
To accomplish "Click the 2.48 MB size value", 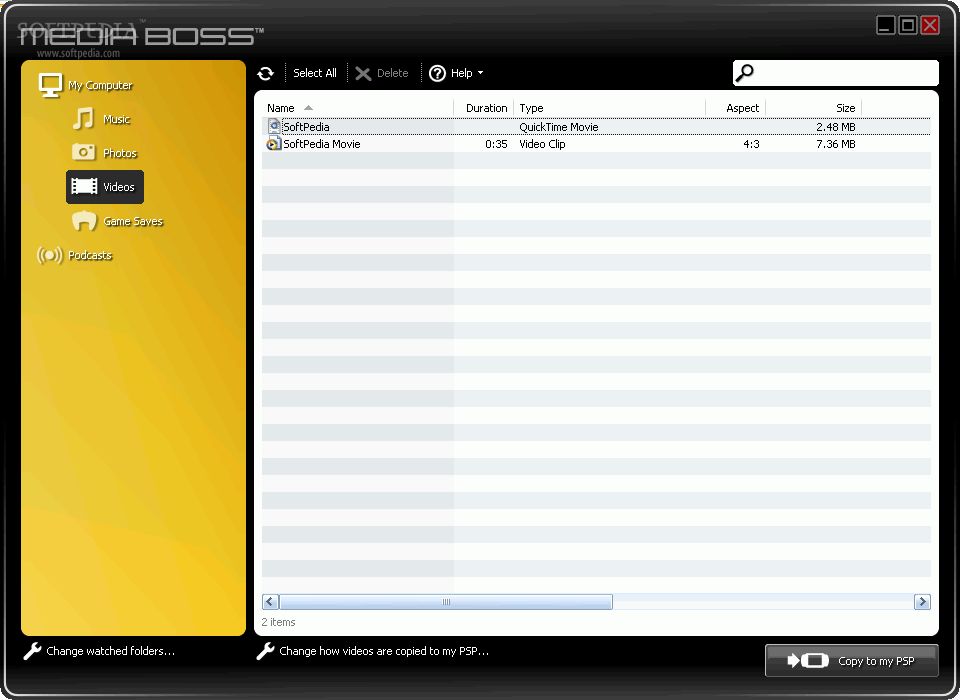I will point(836,127).
